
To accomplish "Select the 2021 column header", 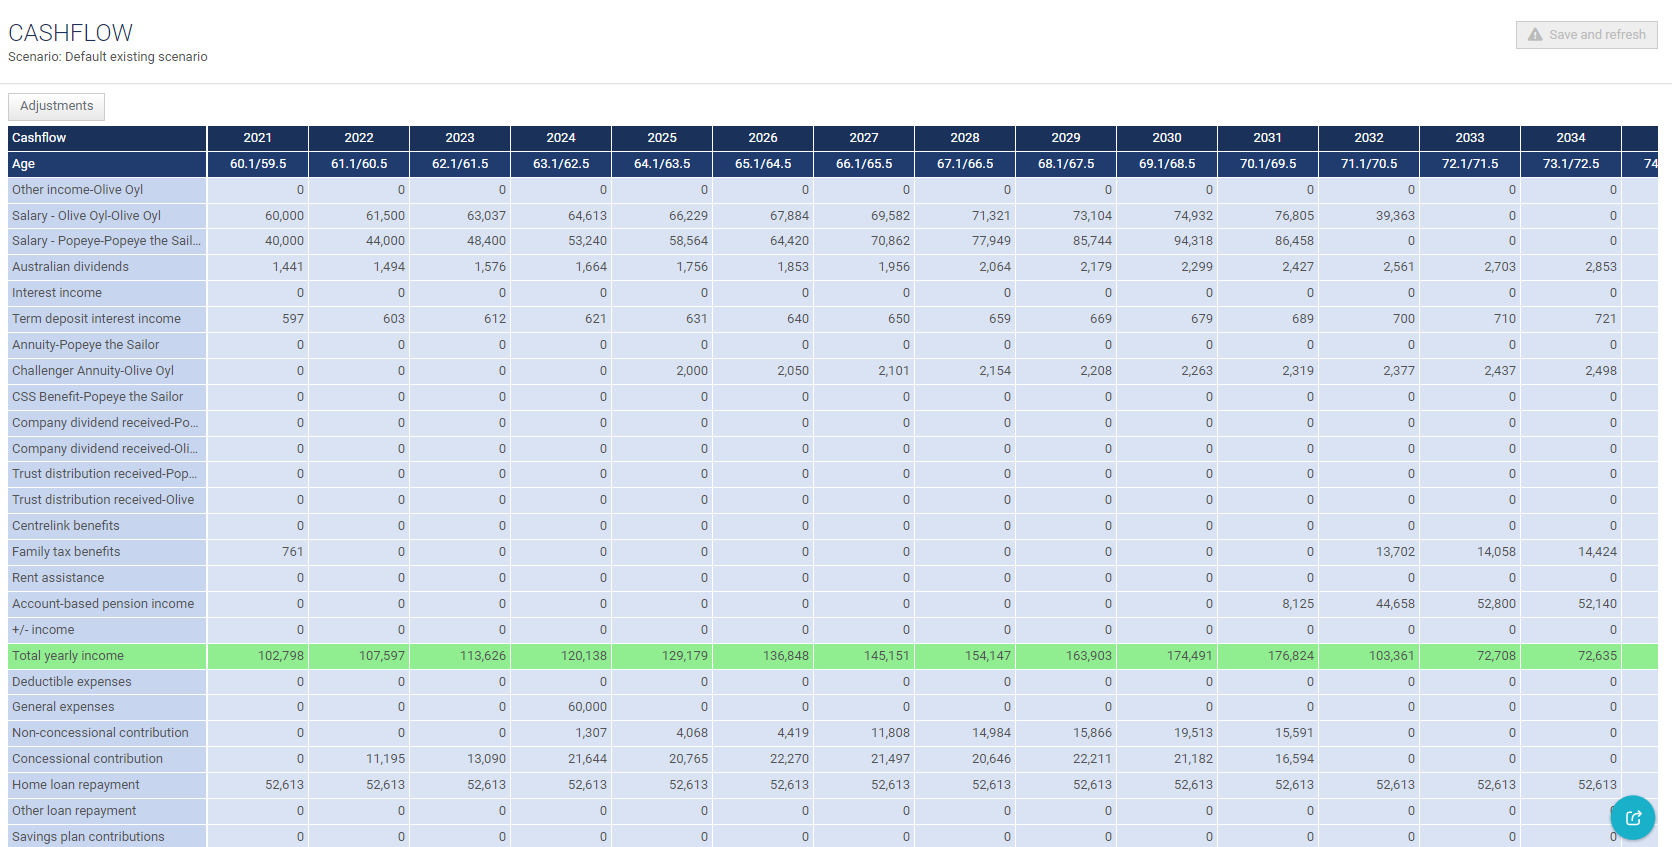I will click(x=258, y=138).
